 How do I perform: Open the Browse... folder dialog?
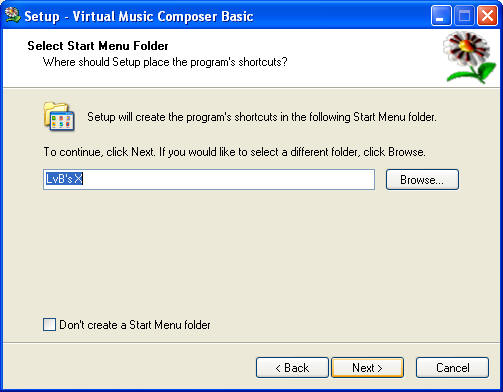tap(422, 180)
